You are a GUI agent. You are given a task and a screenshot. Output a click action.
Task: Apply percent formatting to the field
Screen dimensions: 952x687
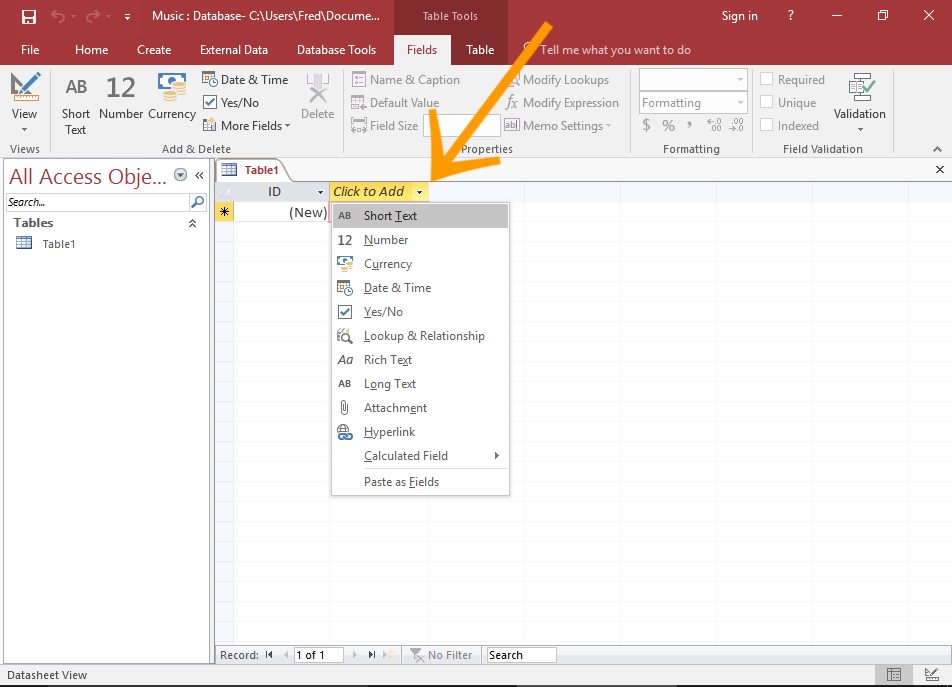[x=668, y=126]
